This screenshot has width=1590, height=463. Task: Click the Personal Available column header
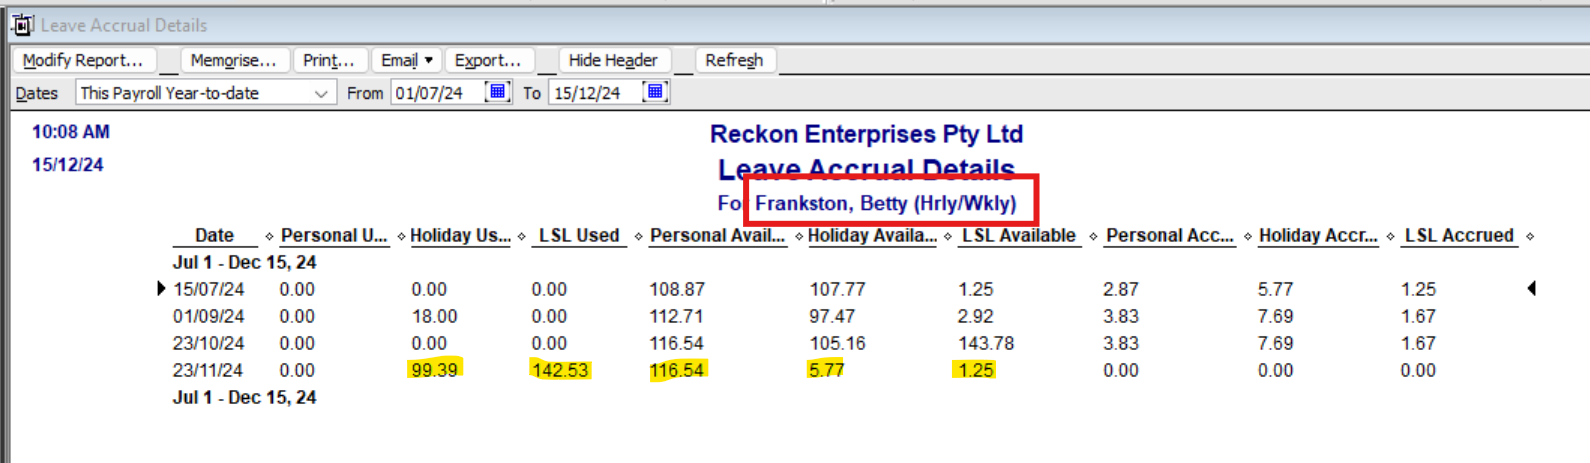[717, 236]
